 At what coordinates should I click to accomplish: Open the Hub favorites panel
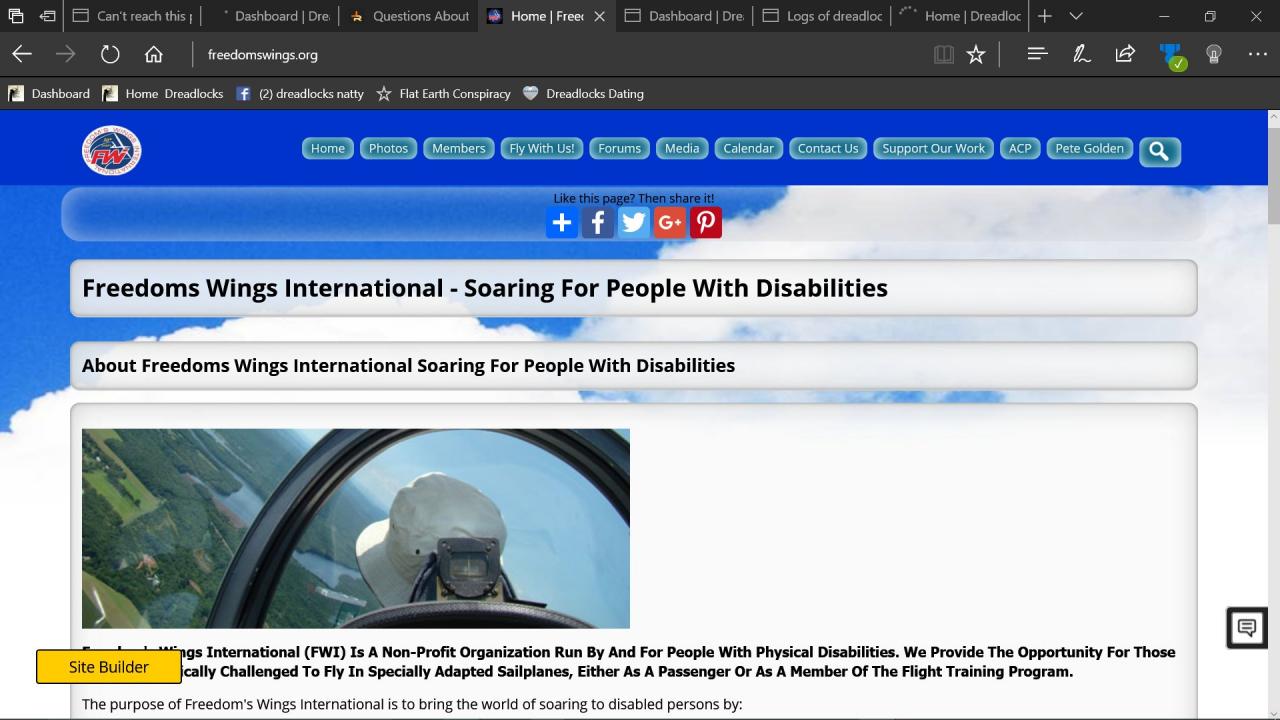point(1037,55)
